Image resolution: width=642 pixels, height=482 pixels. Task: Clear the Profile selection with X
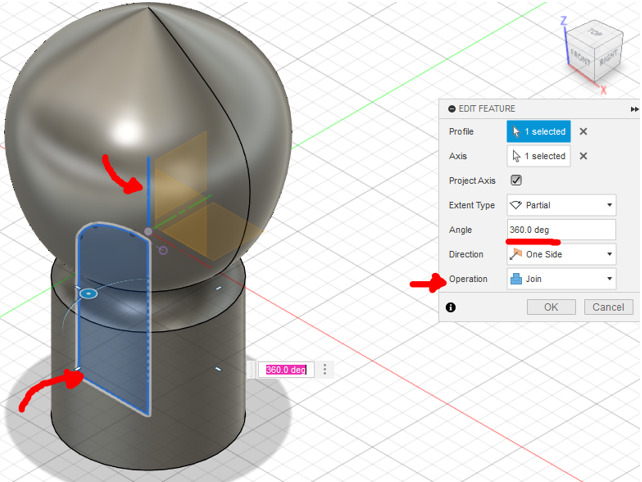(583, 131)
